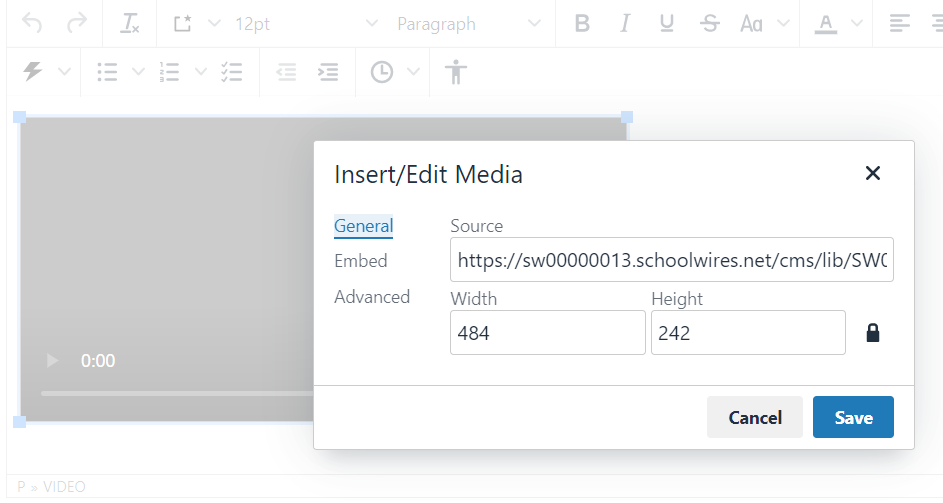Play the embedded video

(x=53, y=360)
